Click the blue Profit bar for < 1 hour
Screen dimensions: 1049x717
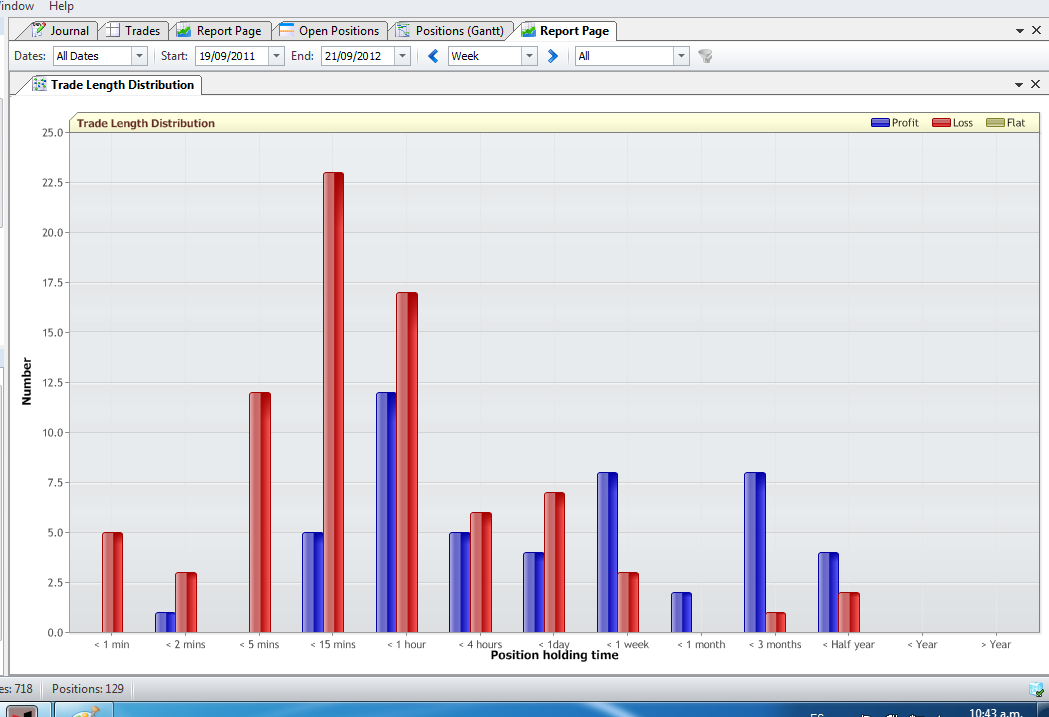386,512
